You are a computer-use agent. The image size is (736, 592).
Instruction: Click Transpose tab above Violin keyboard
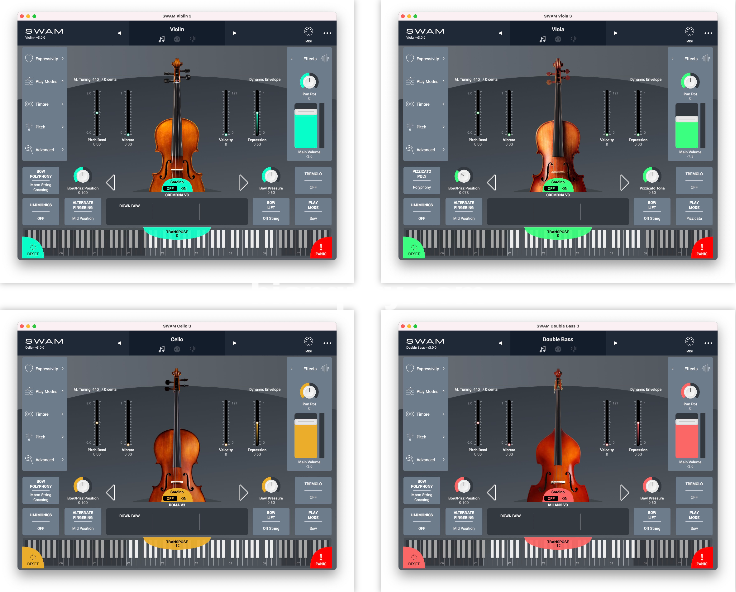point(177,233)
